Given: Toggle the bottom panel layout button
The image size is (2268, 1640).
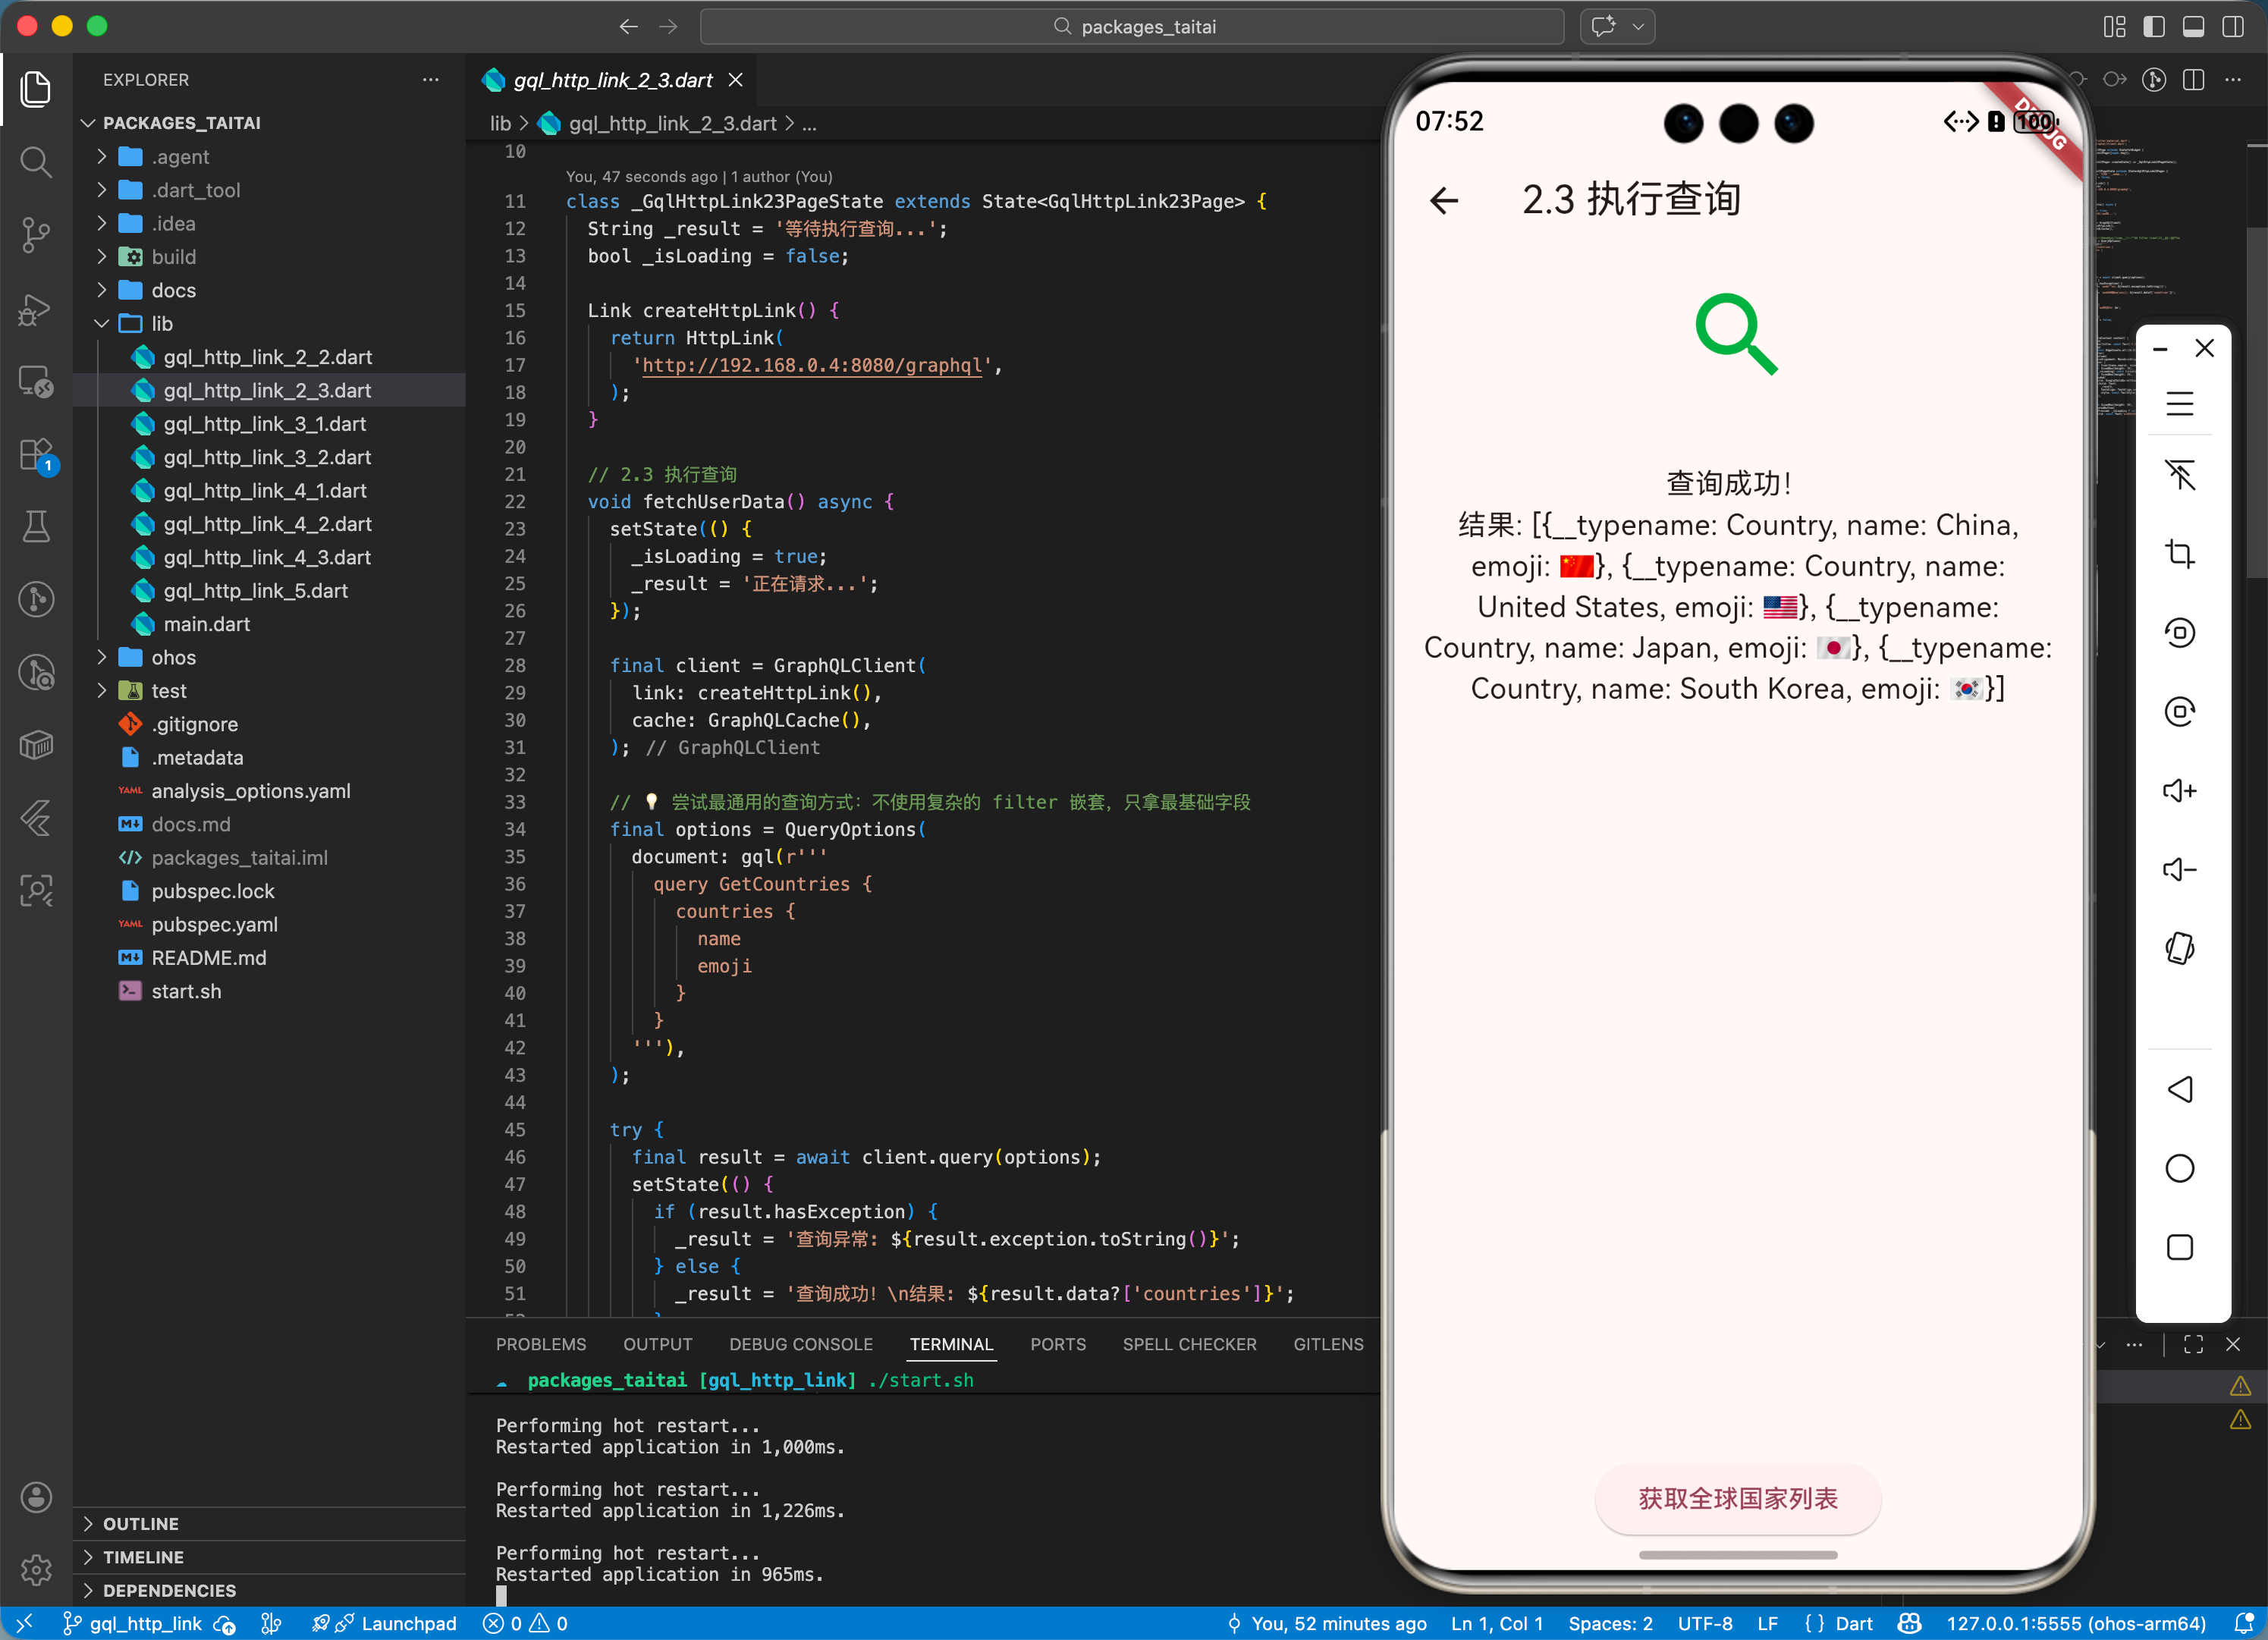Looking at the screenshot, I should point(2193,27).
